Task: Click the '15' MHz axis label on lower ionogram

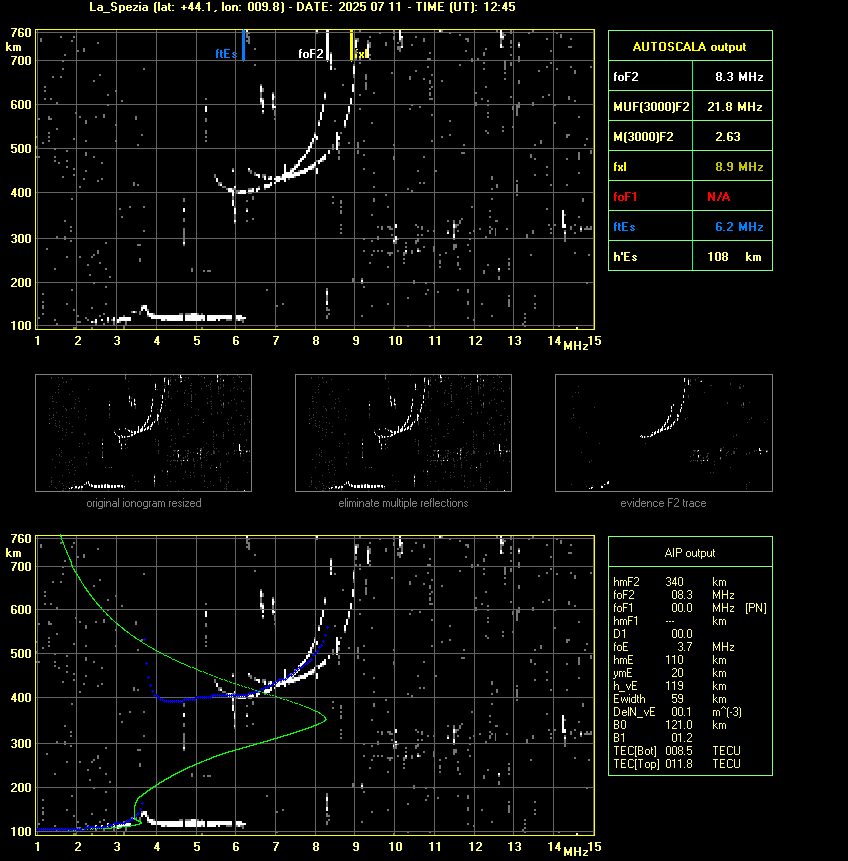Action: [x=595, y=846]
